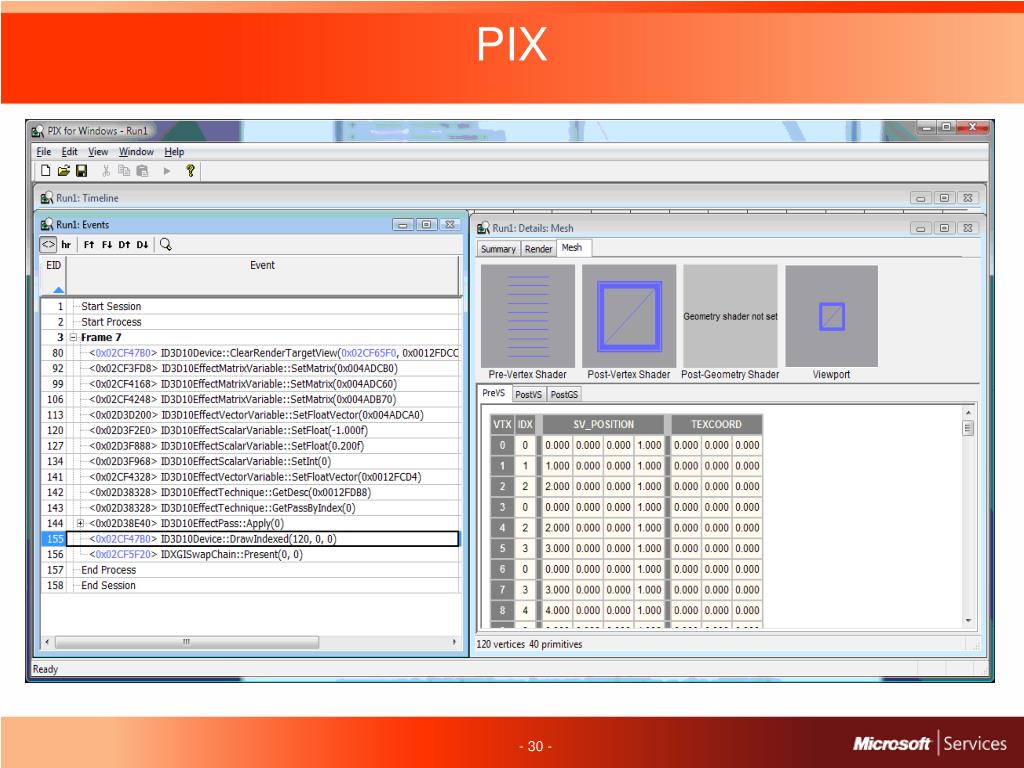This screenshot has width=1024, height=768.
Task: Select the PostVS data tab
Action: tap(528, 394)
